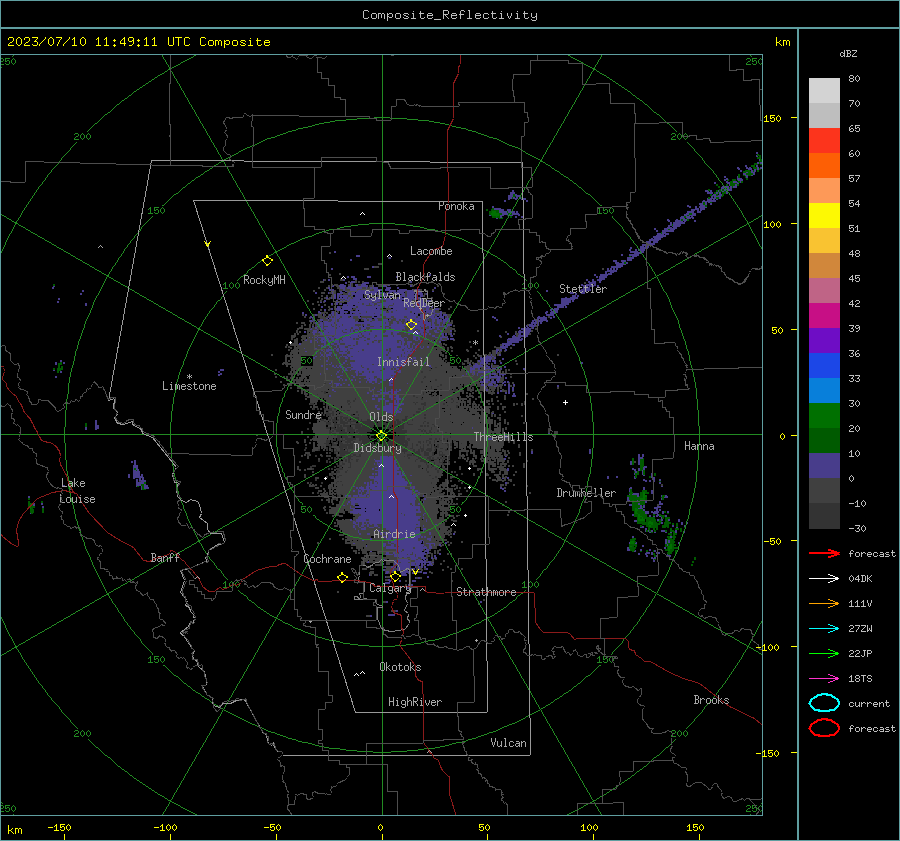This screenshot has width=900, height=841.
Task: Click the Strathmore city label
Action: (486, 592)
